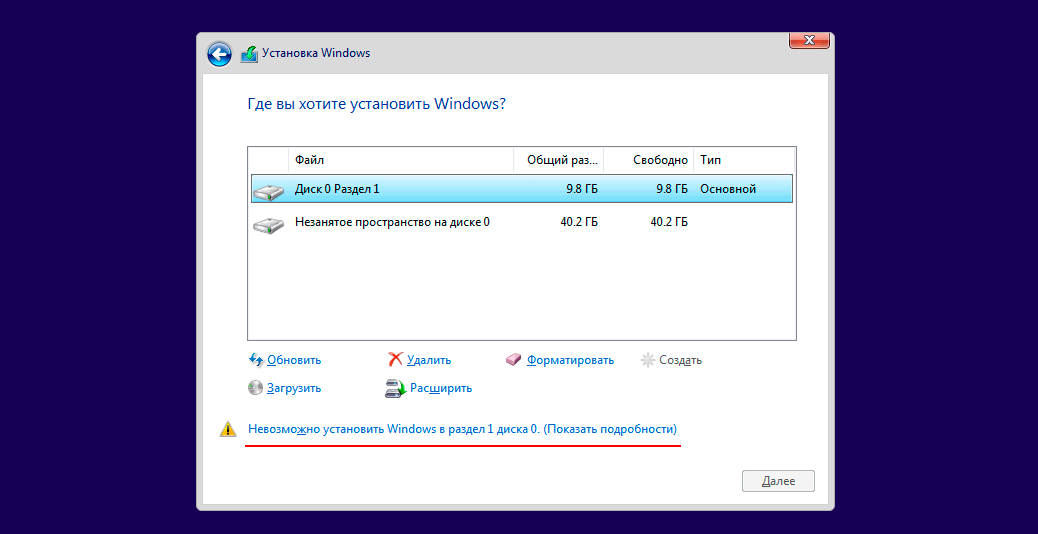Click the Основной type cell
This screenshot has width=1038, height=534.
point(728,189)
